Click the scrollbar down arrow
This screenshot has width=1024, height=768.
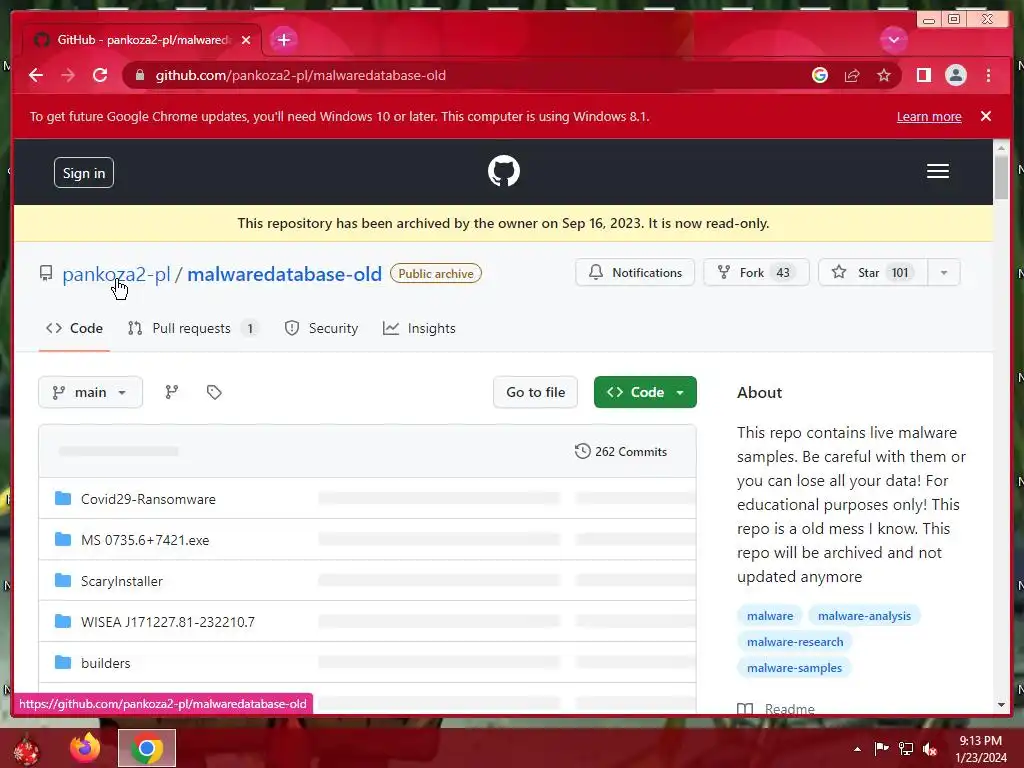pos(1001,705)
